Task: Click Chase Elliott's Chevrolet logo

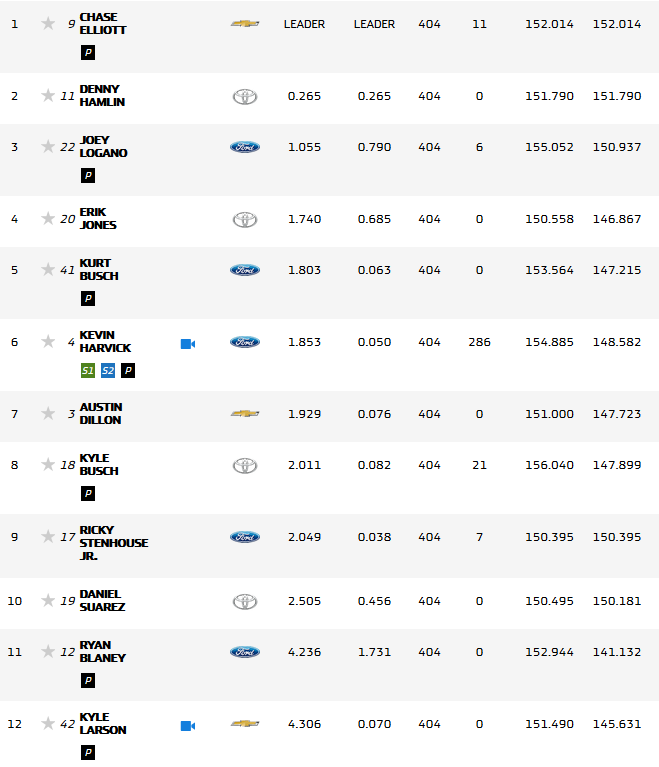Action: tap(245, 23)
